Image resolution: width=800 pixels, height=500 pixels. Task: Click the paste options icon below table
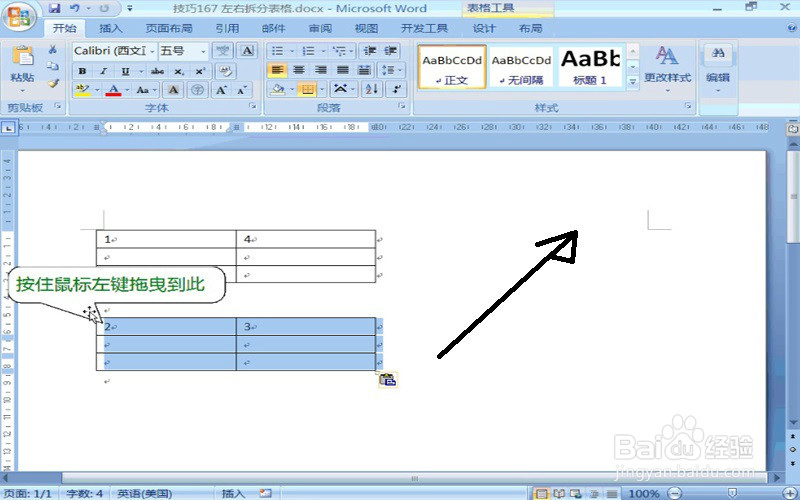point(388,380)
